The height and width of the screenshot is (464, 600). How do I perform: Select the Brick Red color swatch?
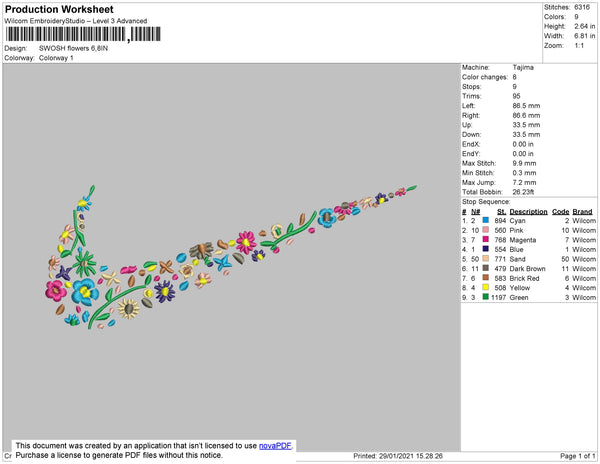pos(486,278)
